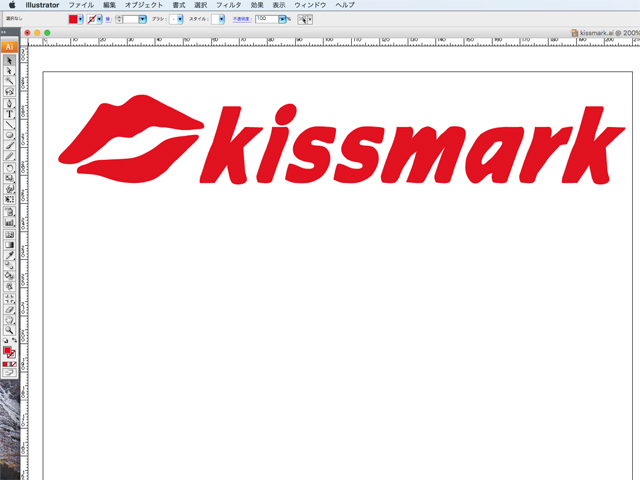640x480 pixels.
Task: Select the Scale tool
Action: [x=9, y=179]
